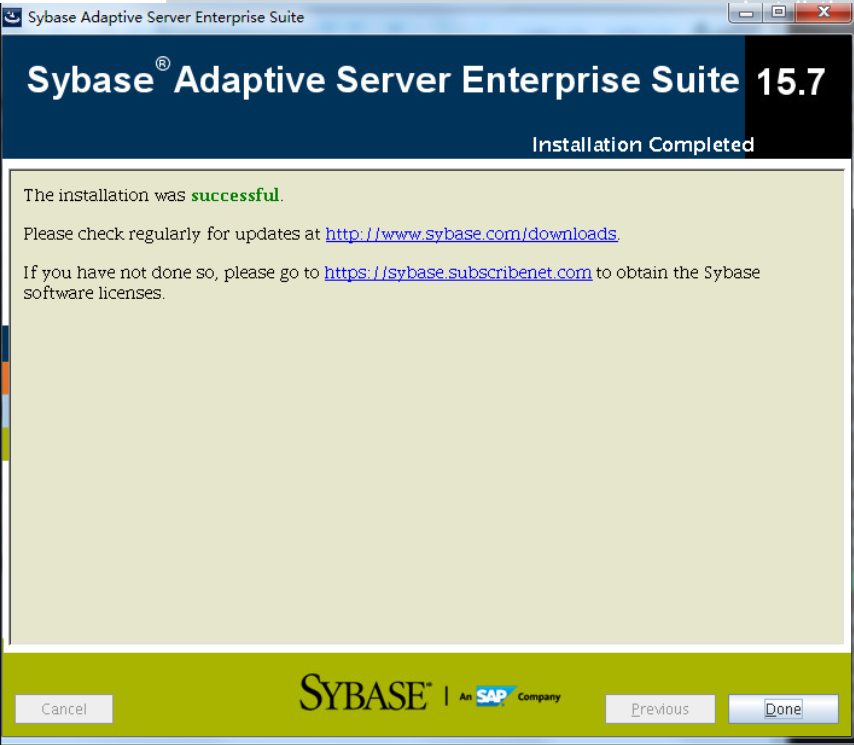Click the installer icon in title bar

pyautogui.click(x=12, y=17)
